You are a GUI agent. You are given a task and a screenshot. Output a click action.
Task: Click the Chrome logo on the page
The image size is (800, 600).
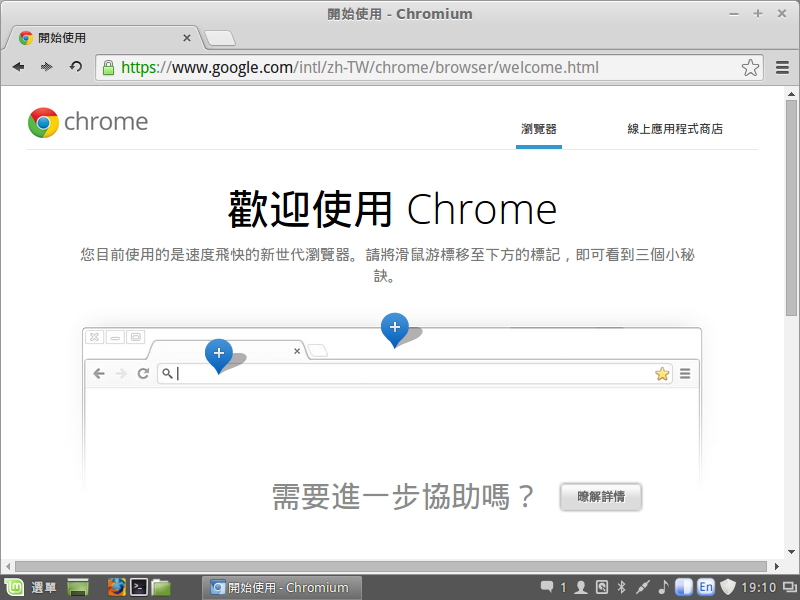click(x=88, y=122)
